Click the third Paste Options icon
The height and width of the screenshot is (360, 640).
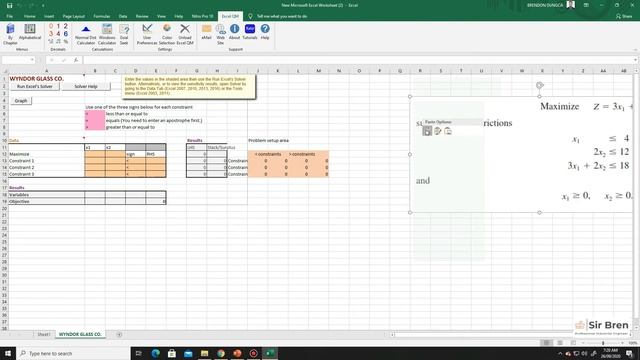[x=448, y=131]
